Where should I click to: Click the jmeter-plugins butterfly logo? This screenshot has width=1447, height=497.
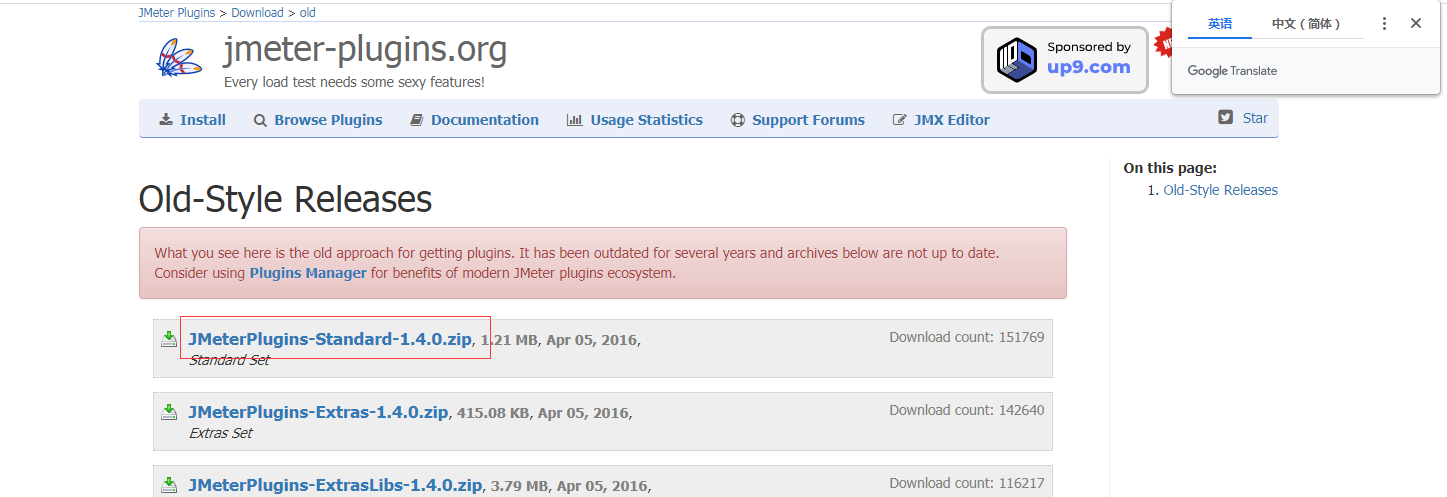click(x=180, y=59)
